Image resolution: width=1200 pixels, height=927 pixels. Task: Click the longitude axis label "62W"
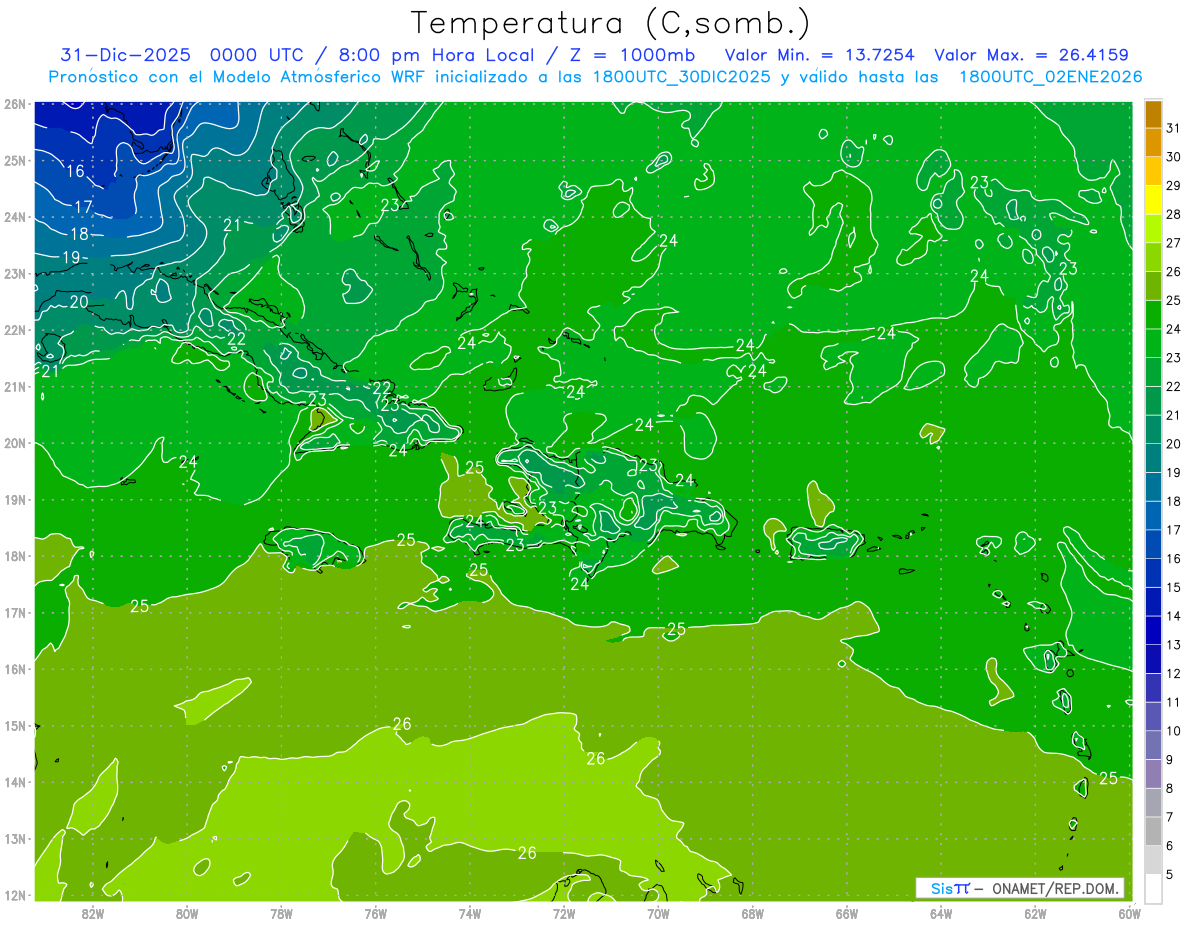pyautogui.click(x=1035, y=913)
